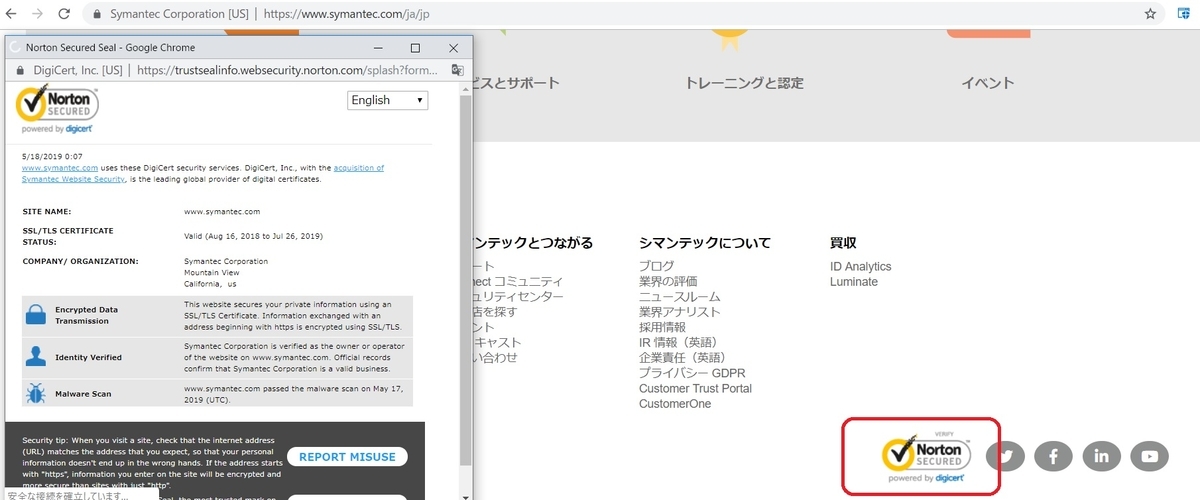The height and width of the screenshot is (500, 1200).
Task: Reload the Symantec page
Action: click(65, 15)
